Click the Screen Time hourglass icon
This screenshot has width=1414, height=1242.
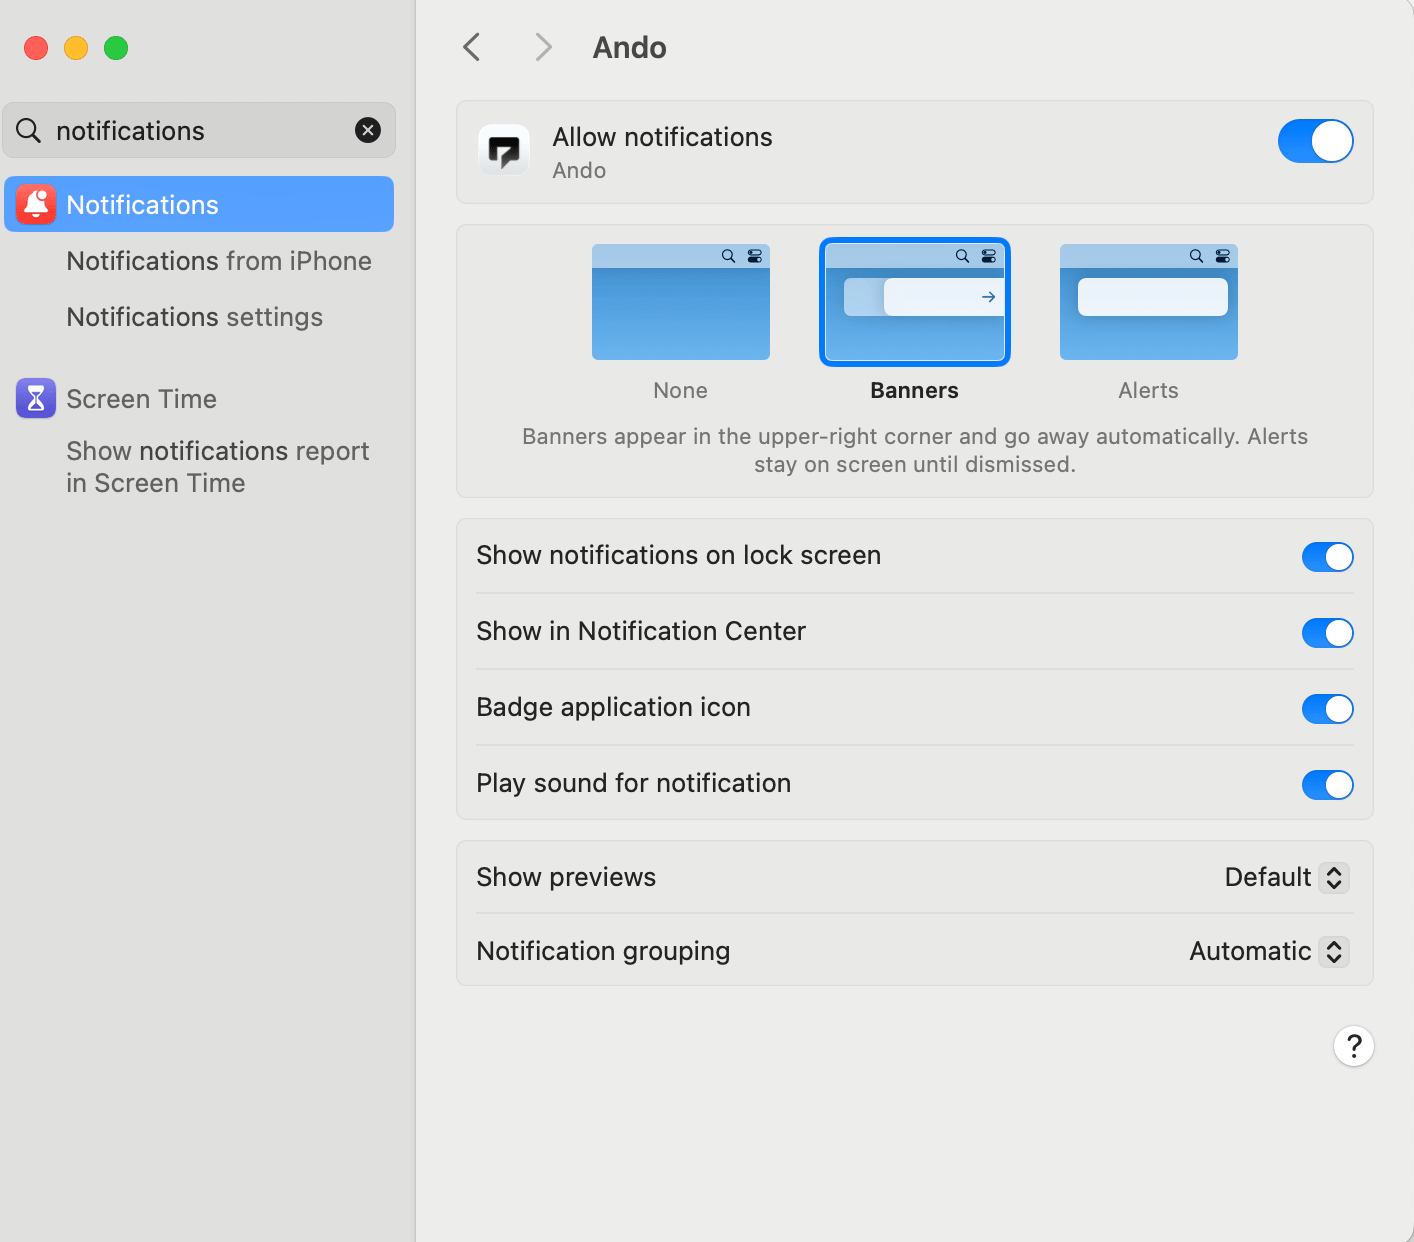click(x=36, y=398)
